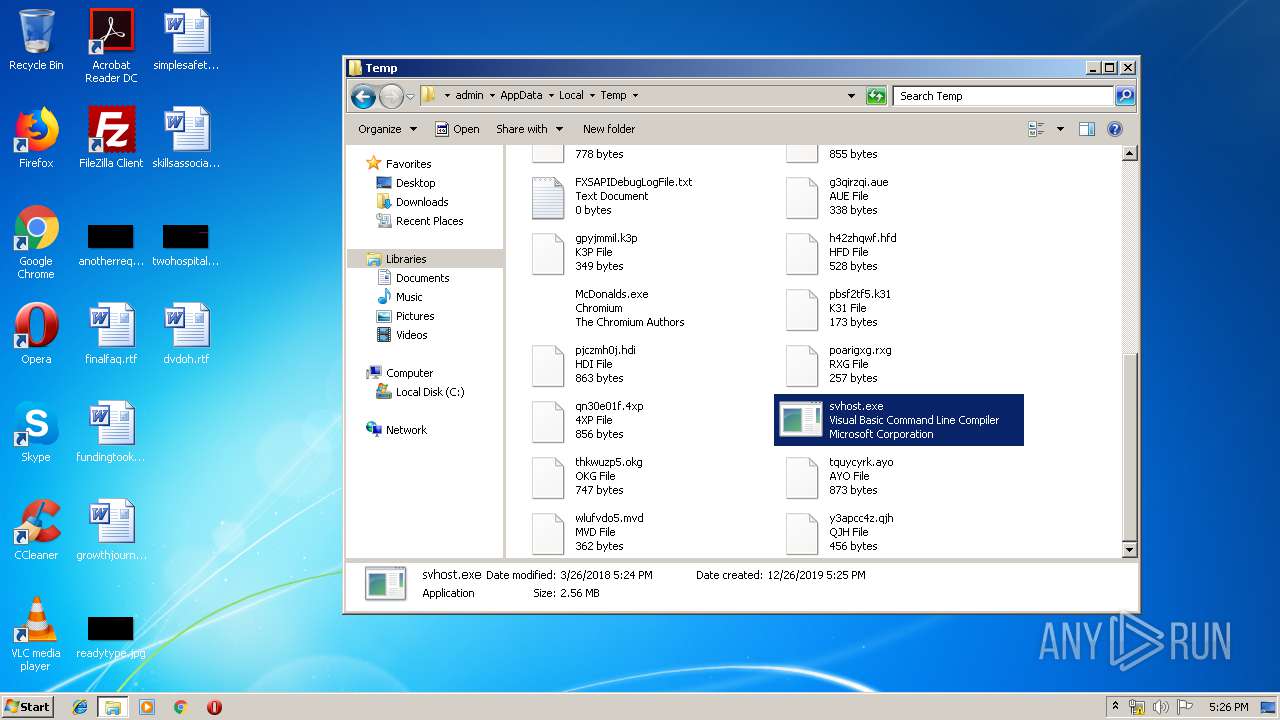The image size is (1280, 720).
Task: Open the view options dropdown arrow
Action: [1060, 129]
